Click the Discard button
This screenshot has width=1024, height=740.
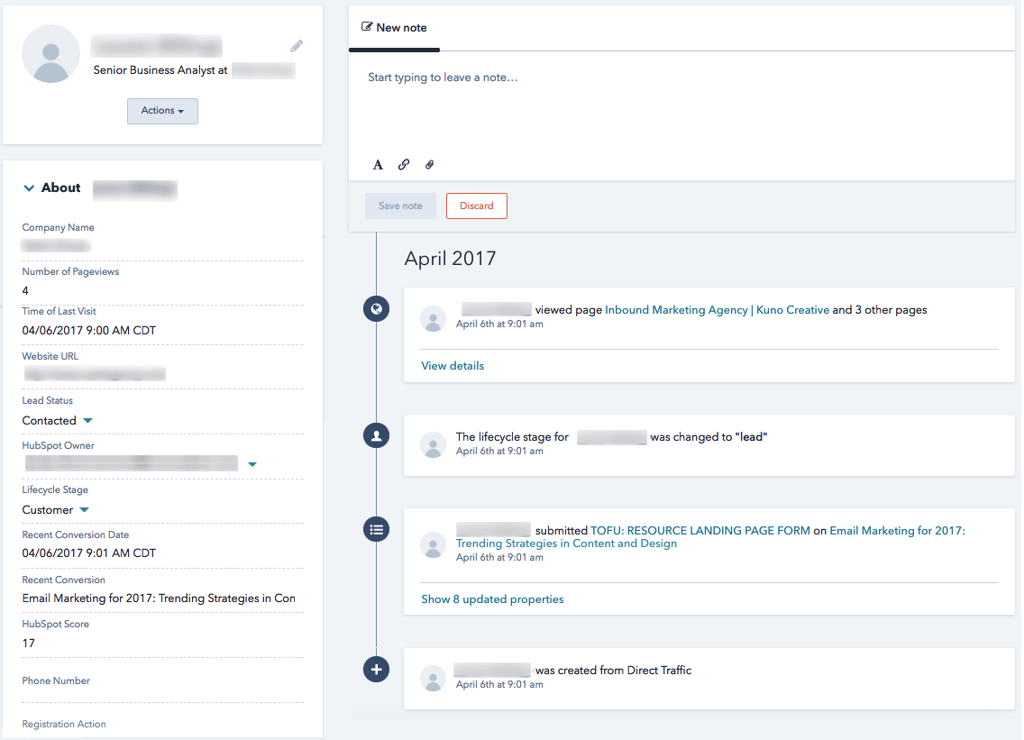click(x=476, y=206)
